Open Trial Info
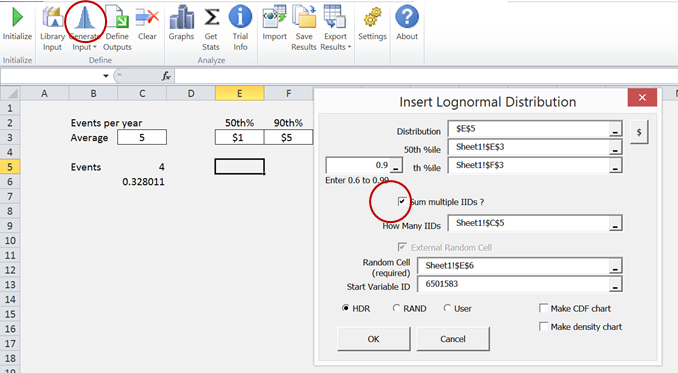The height and width of the screenshot is (373, 678). coord(240,27)
